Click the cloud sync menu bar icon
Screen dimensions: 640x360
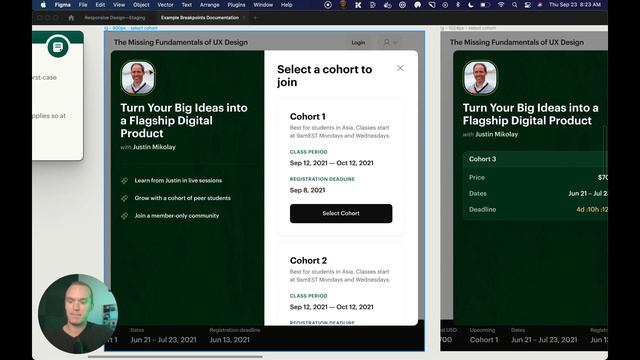click(x=387, y=5)
